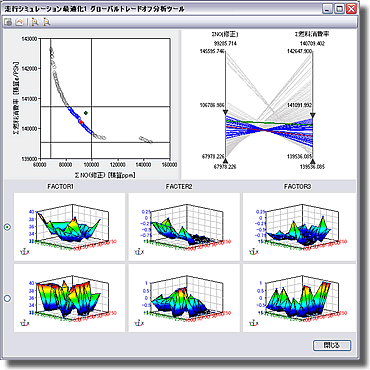Grab the upper limit triangle on the ΣNO axis

coord(226,112)
